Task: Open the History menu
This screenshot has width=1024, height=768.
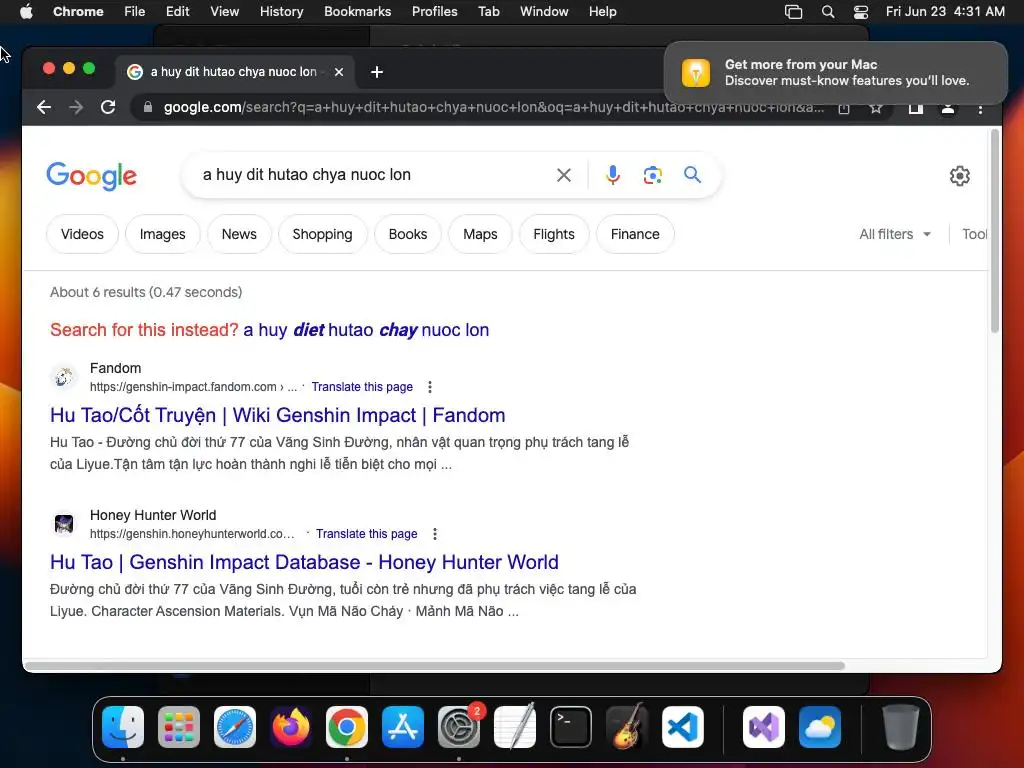Action: (x=281, y=12)
